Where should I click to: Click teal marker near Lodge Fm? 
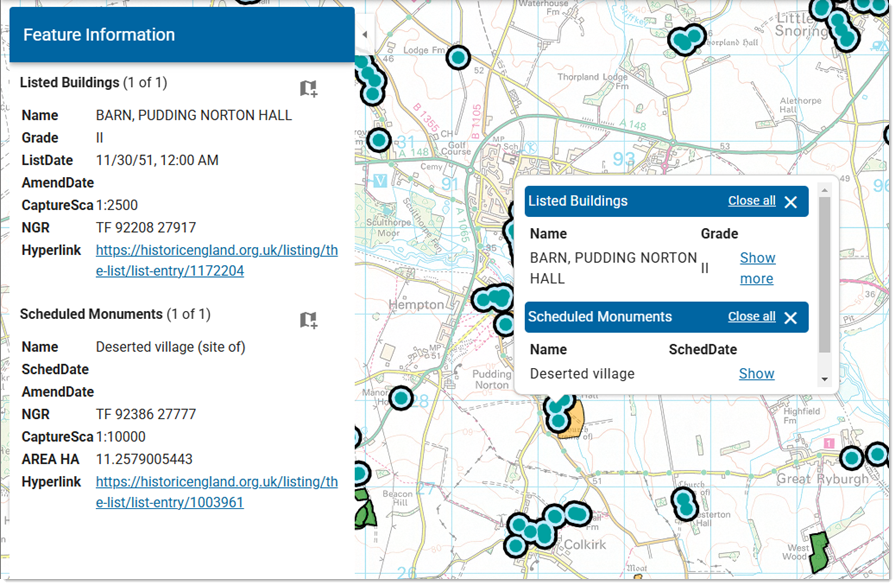[x=458, y=58]
